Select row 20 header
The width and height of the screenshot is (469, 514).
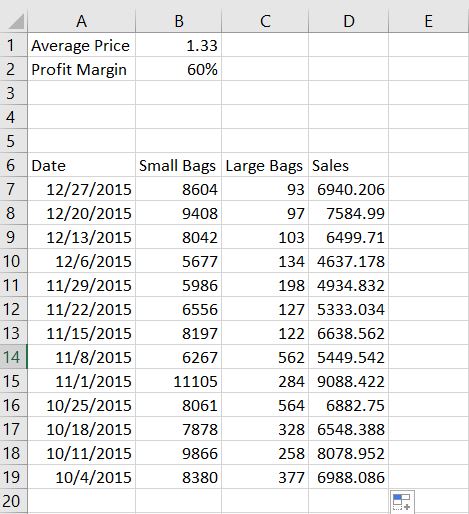(14, 501)
